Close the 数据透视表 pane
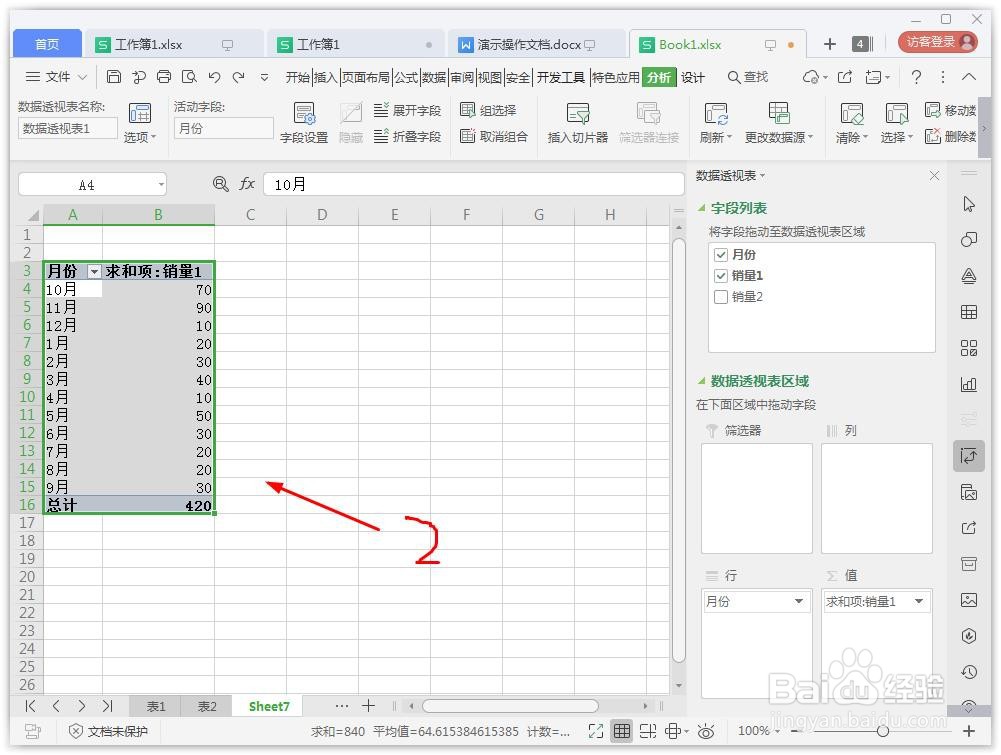The height and width of the screenshot is (755, 1001). (934, 176)
